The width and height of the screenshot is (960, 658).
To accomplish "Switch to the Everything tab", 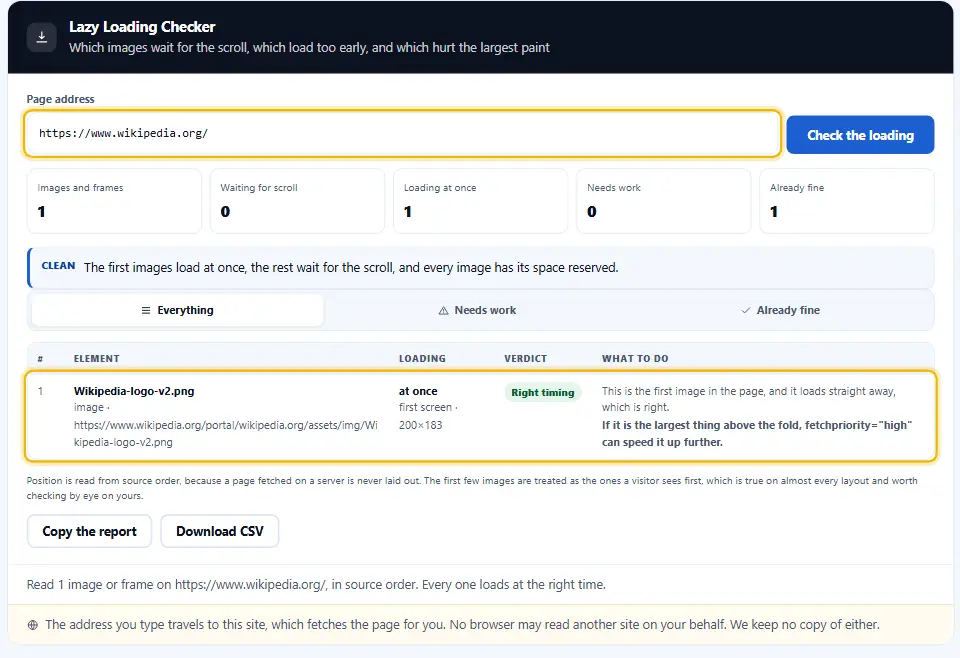I will click(177, 310).
